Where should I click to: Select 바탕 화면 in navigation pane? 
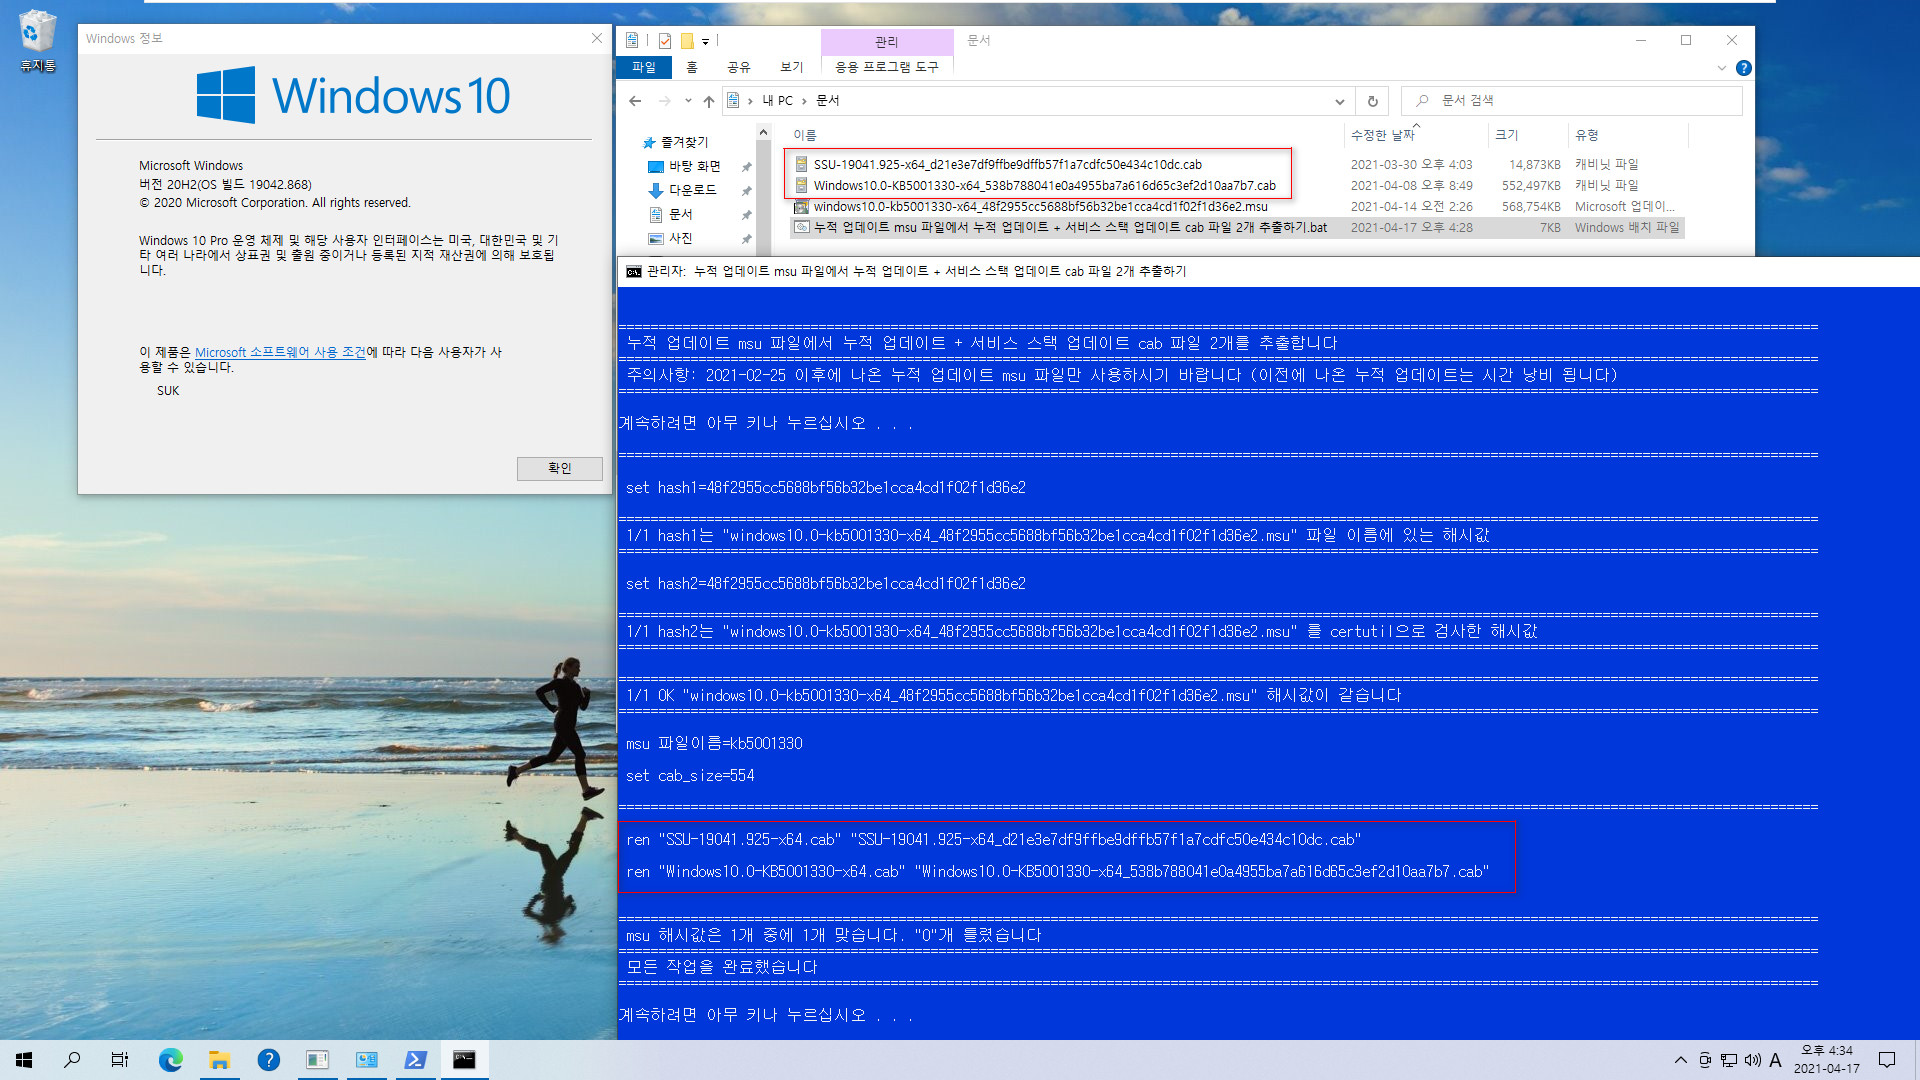(x=694, y=166)
